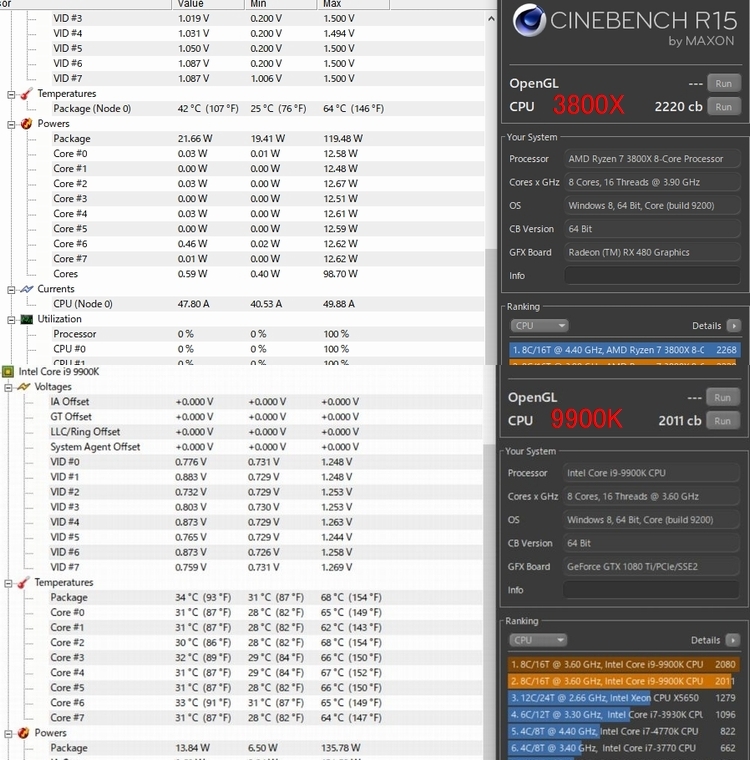Select the Core i7-4770K ranking row
The image size is (750, 760).
pos(623,731)
